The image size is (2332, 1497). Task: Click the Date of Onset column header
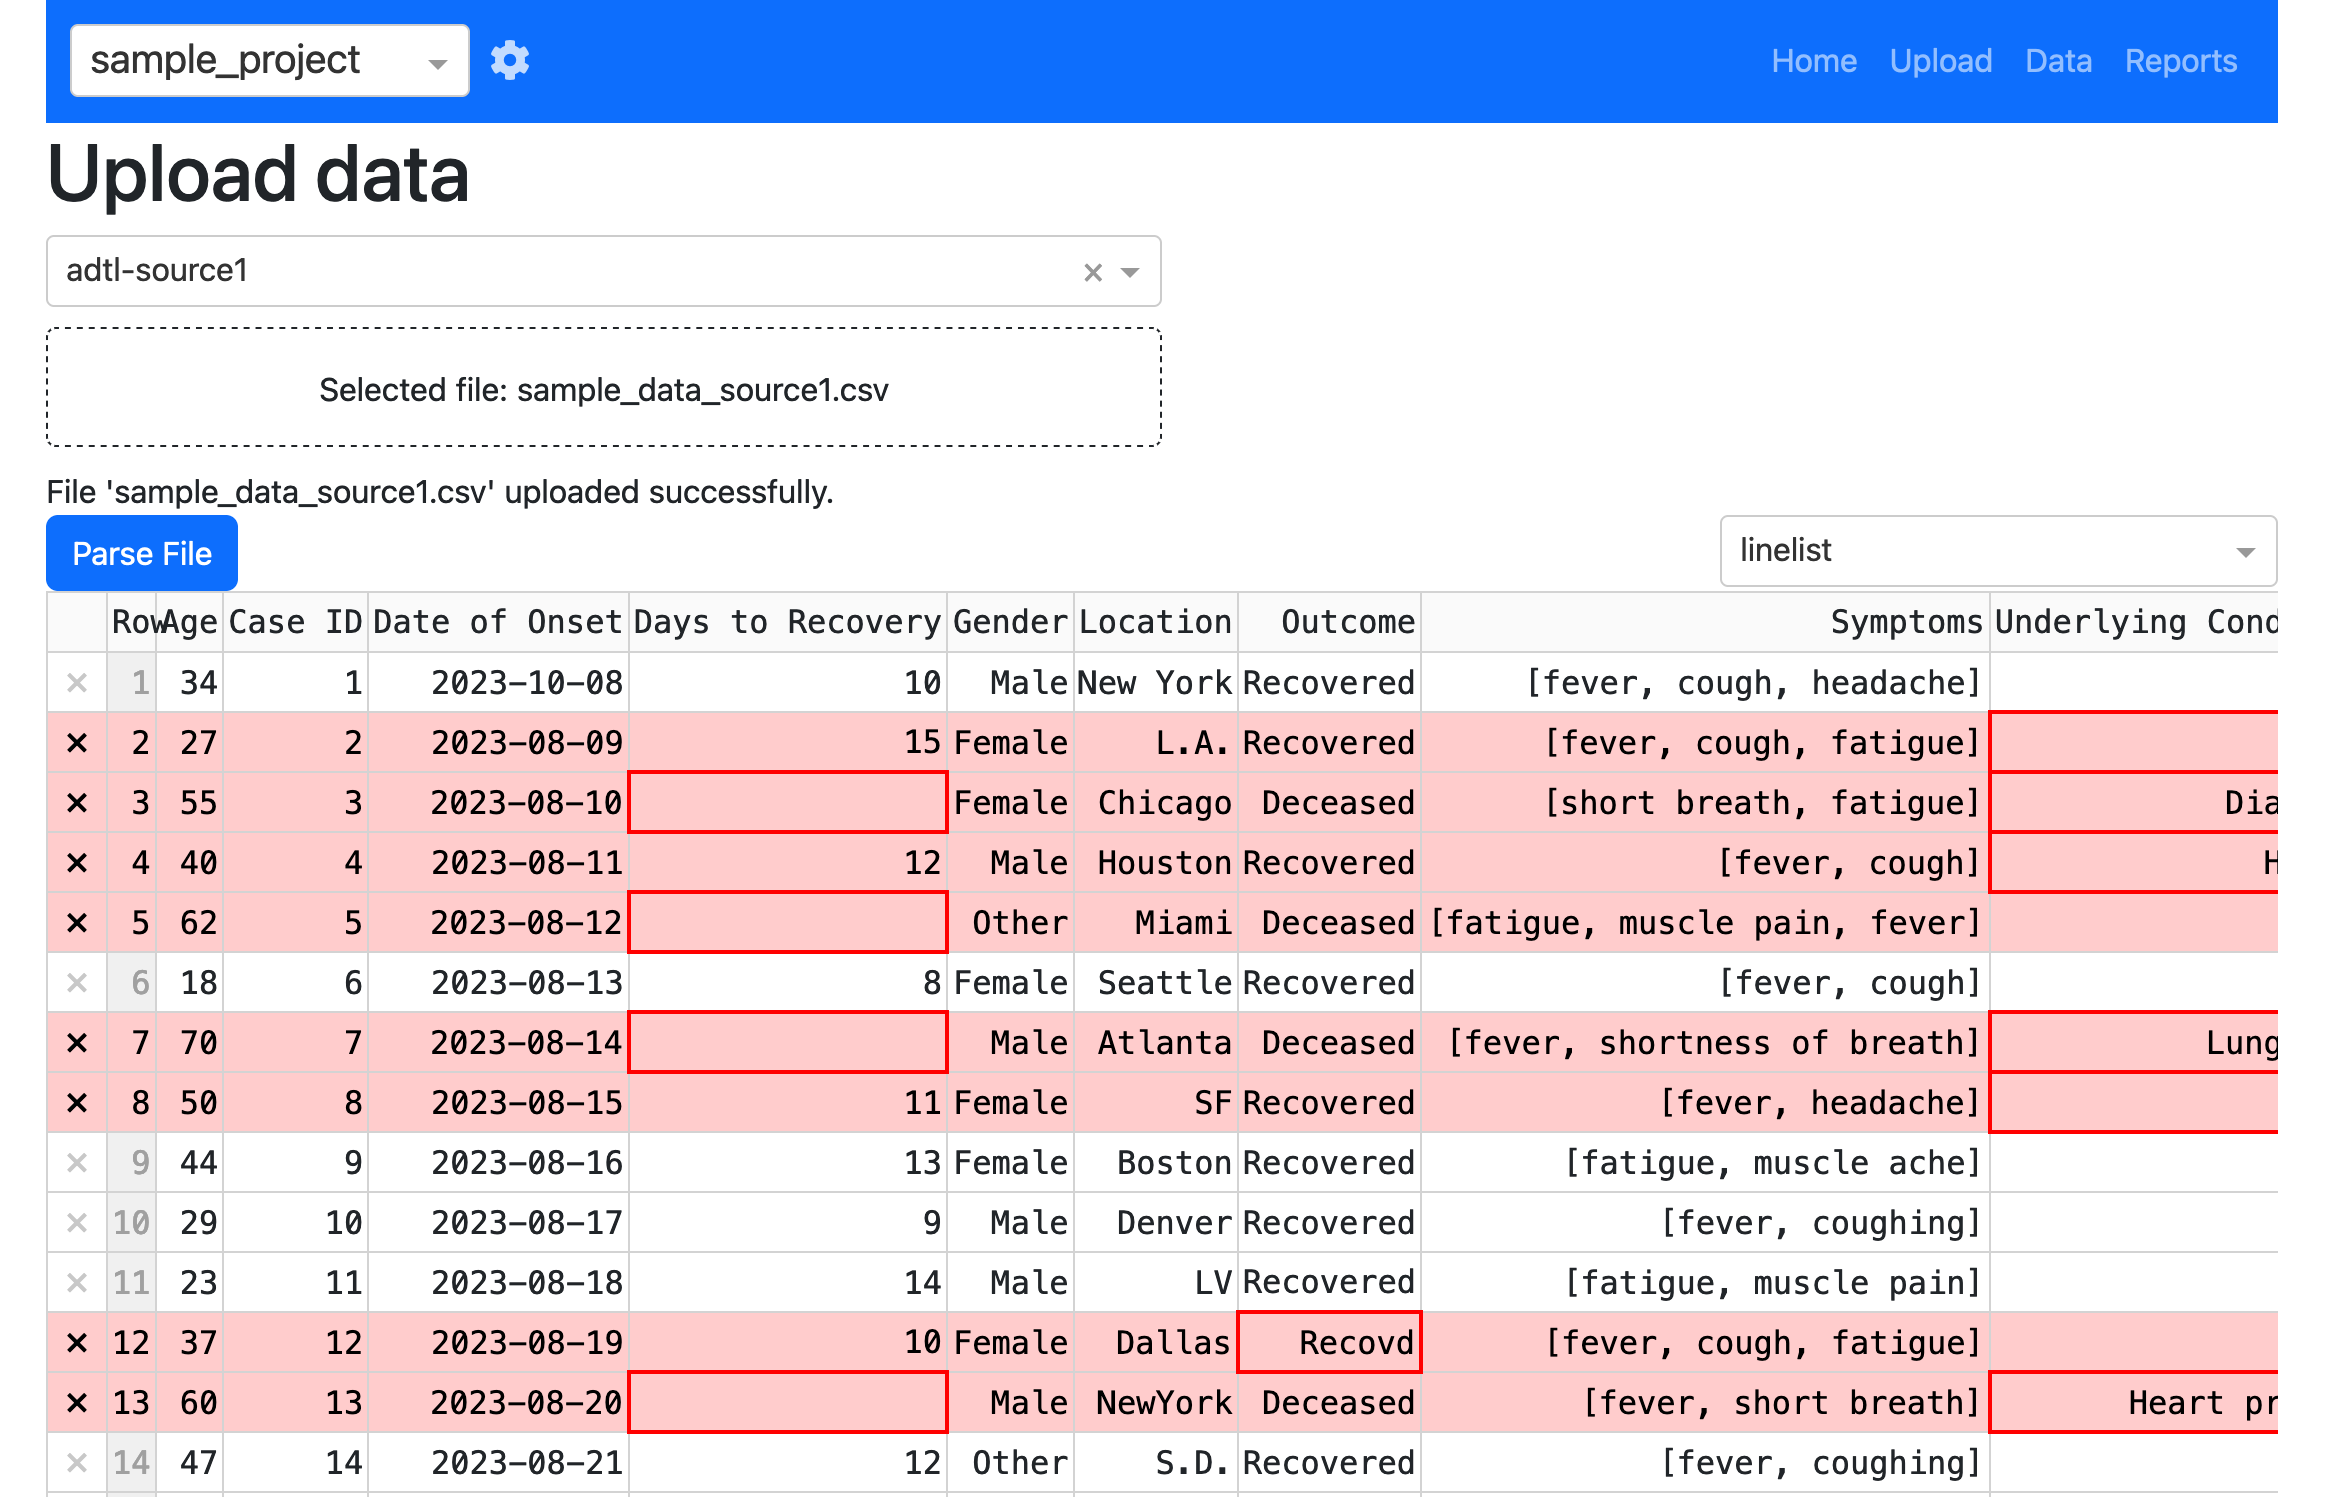(498, 622)
